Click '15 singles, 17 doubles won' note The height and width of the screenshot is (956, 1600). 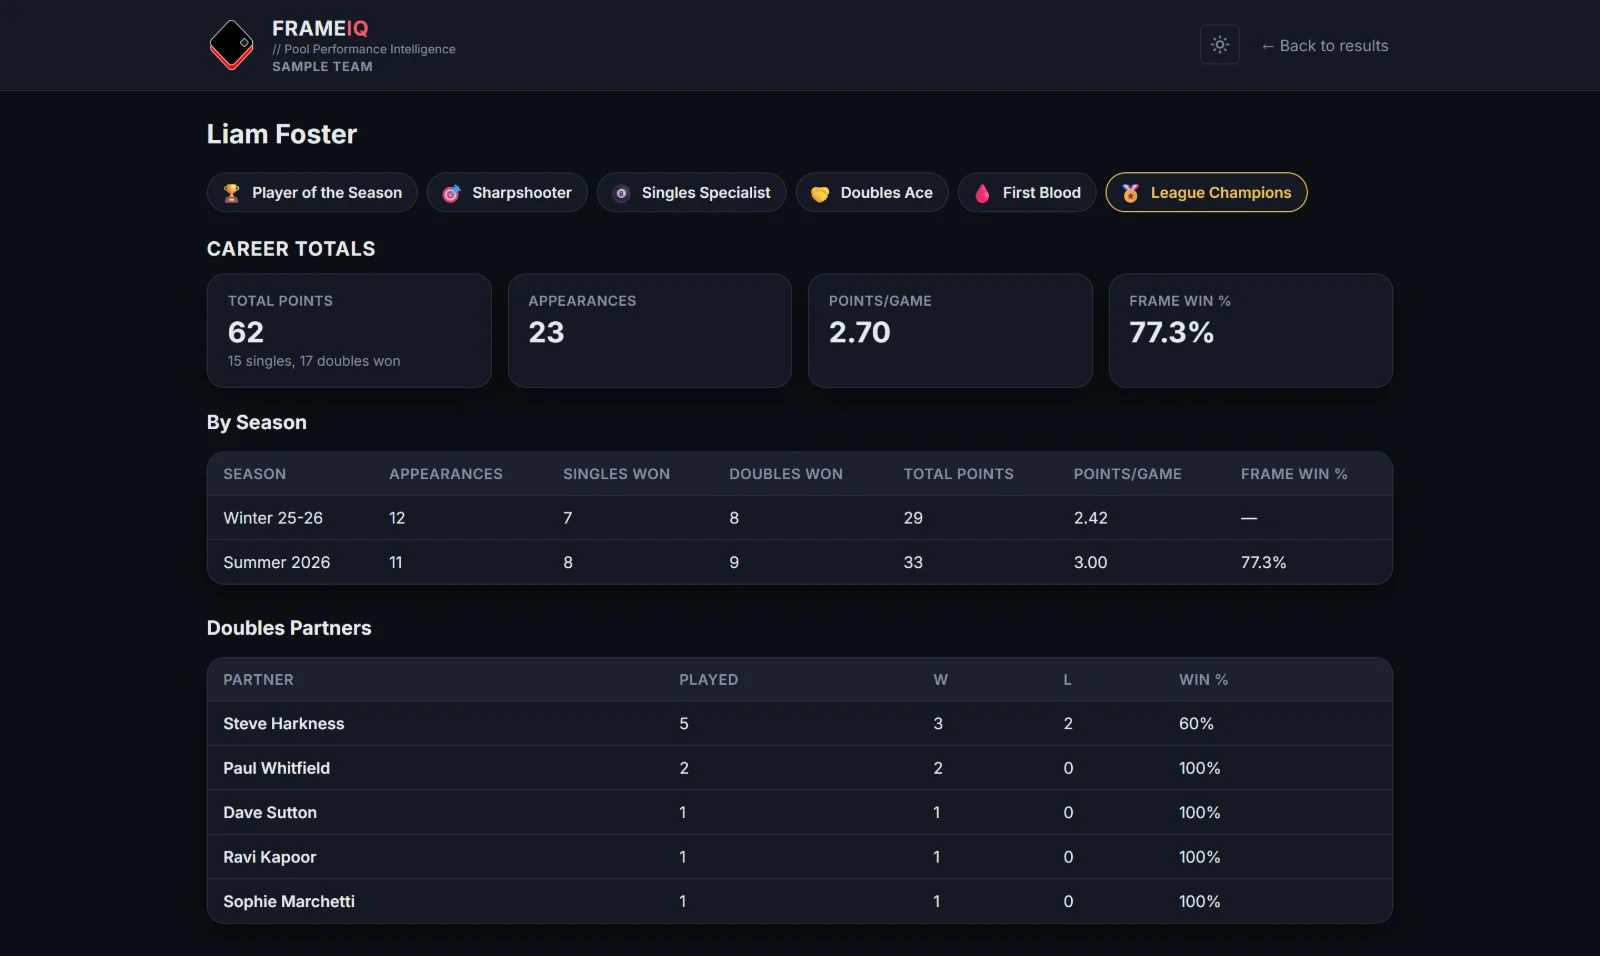(x=314, y=361)
